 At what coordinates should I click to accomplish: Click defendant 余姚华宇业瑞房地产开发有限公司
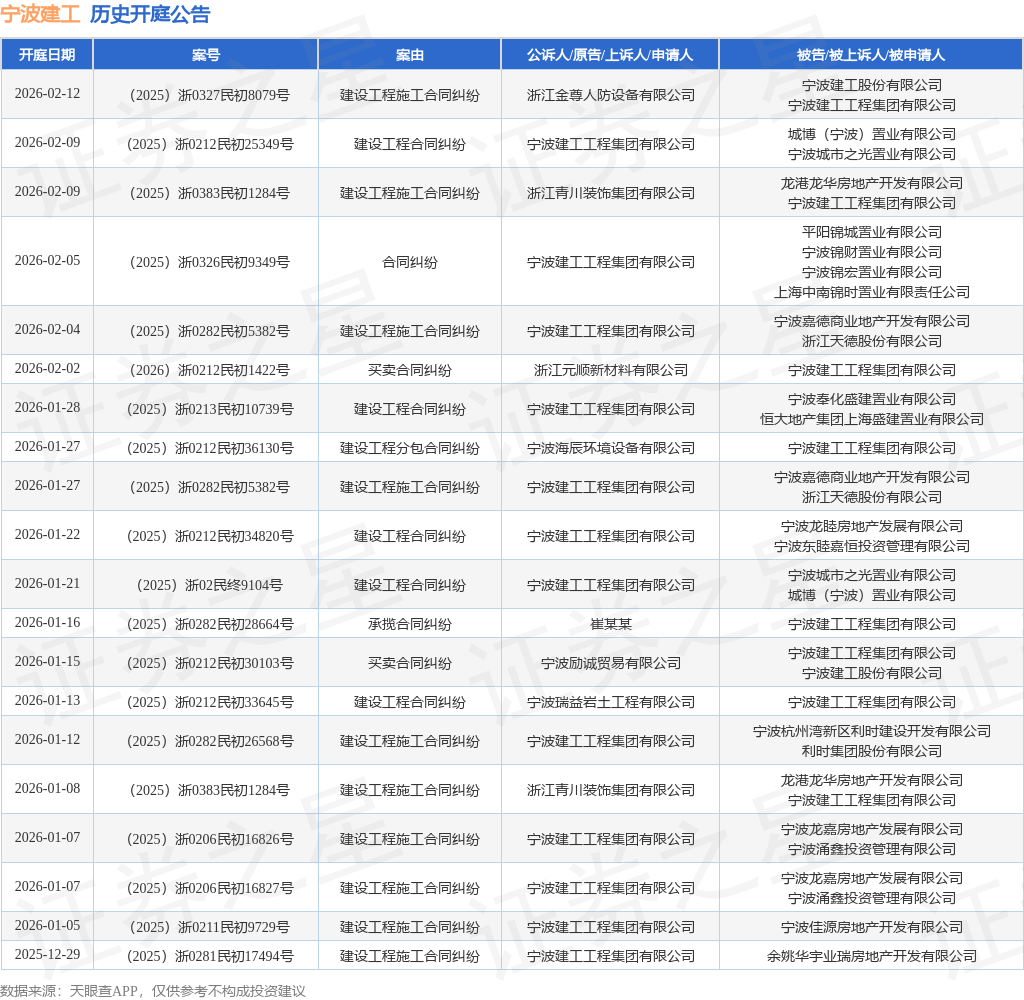point(872,957)
